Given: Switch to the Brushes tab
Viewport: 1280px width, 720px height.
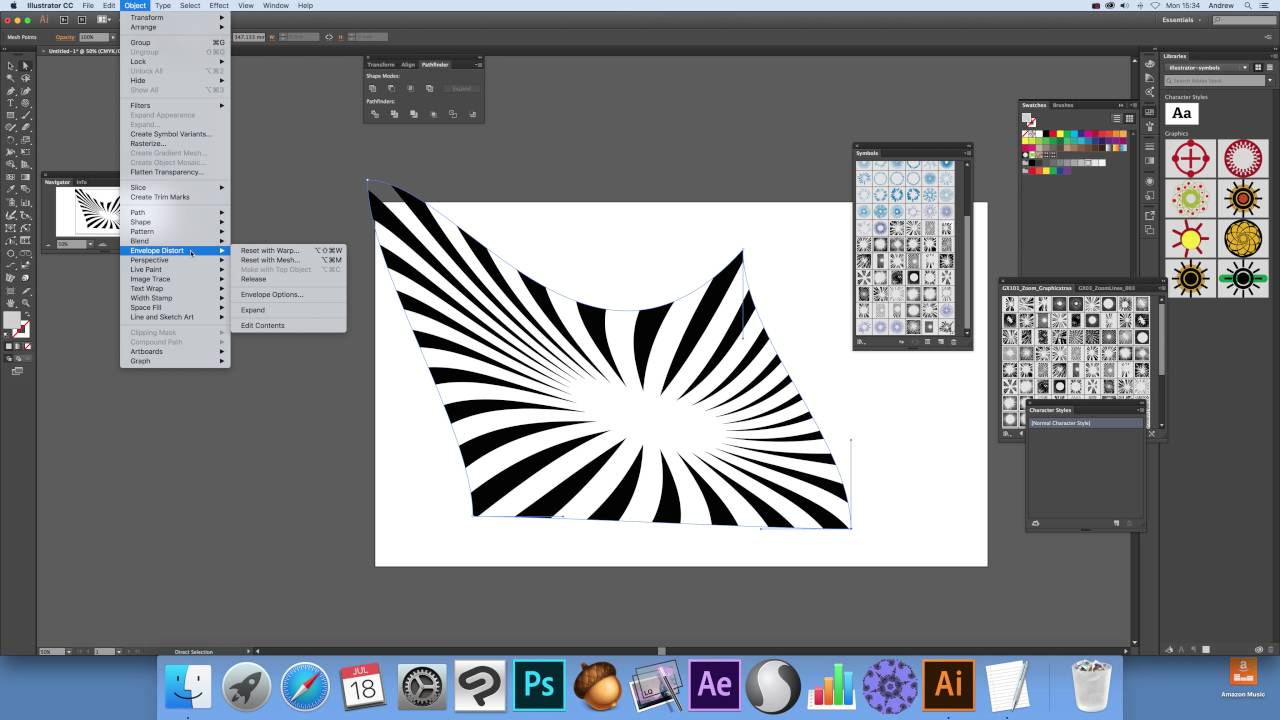Looking at the screenshot, I should pos(1063,105).
